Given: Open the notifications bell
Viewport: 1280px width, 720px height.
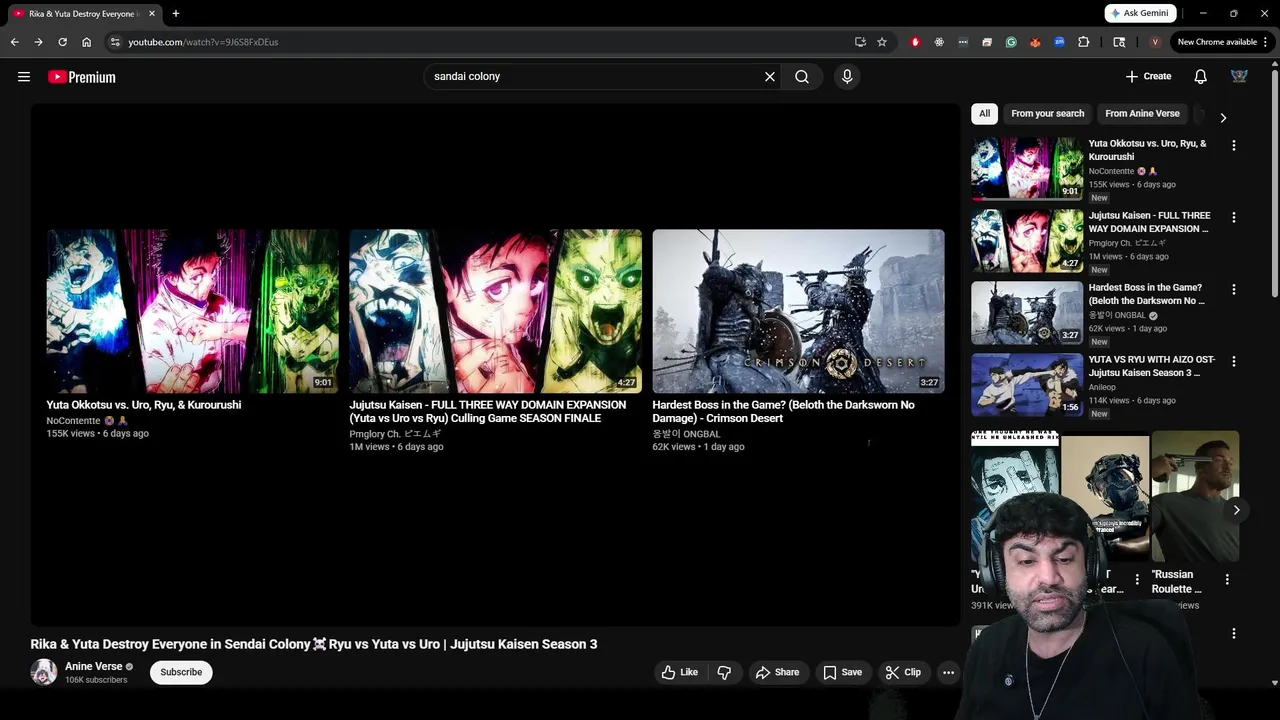Looking at the screenshot, I should (1200, 77).
